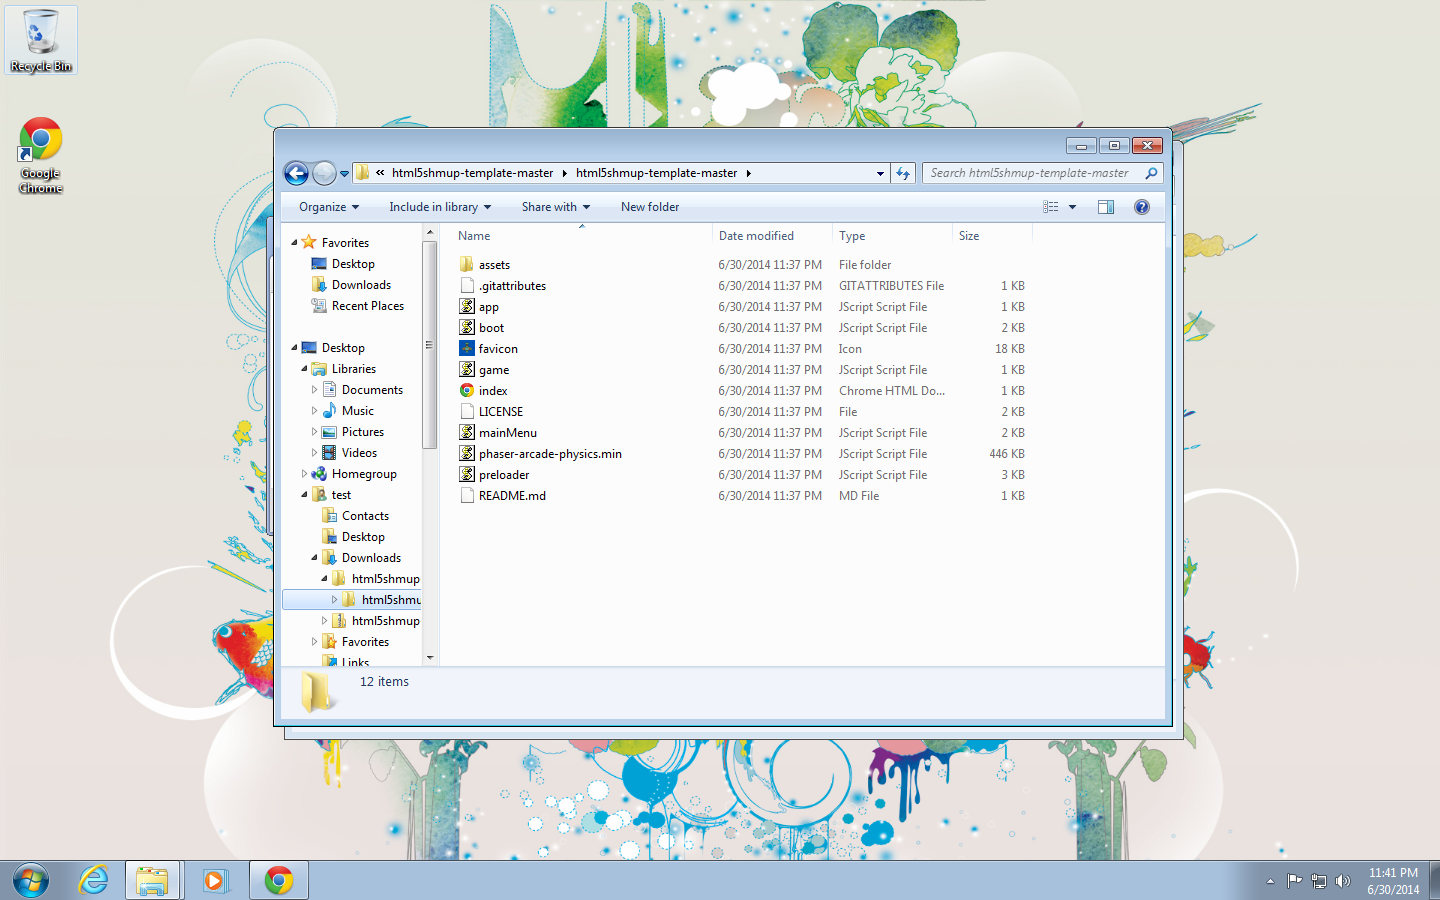Screen dimensions: 1440x900
Task: Click the Back navigation arrow button
Action: 296,173
